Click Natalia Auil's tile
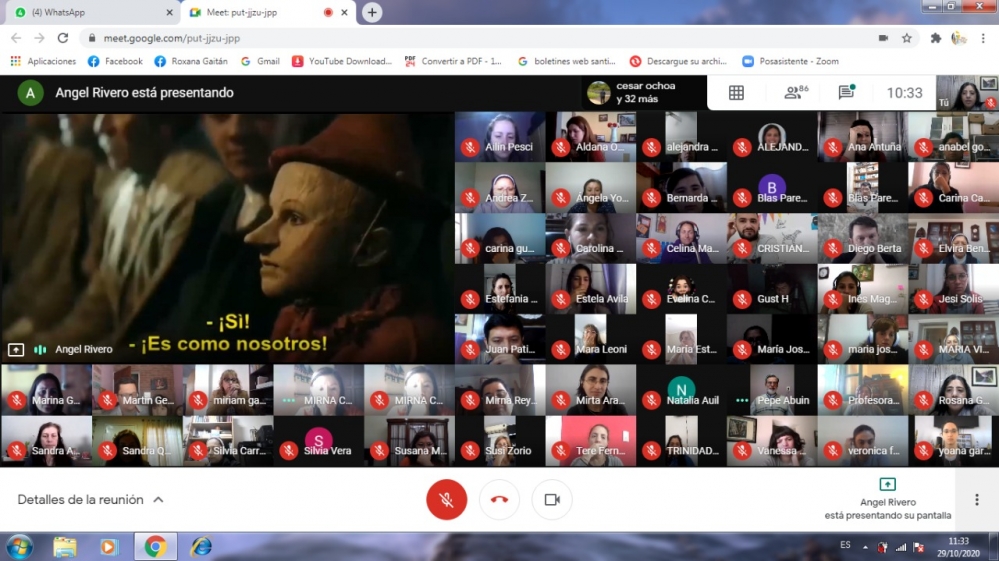 coord(681,390)
